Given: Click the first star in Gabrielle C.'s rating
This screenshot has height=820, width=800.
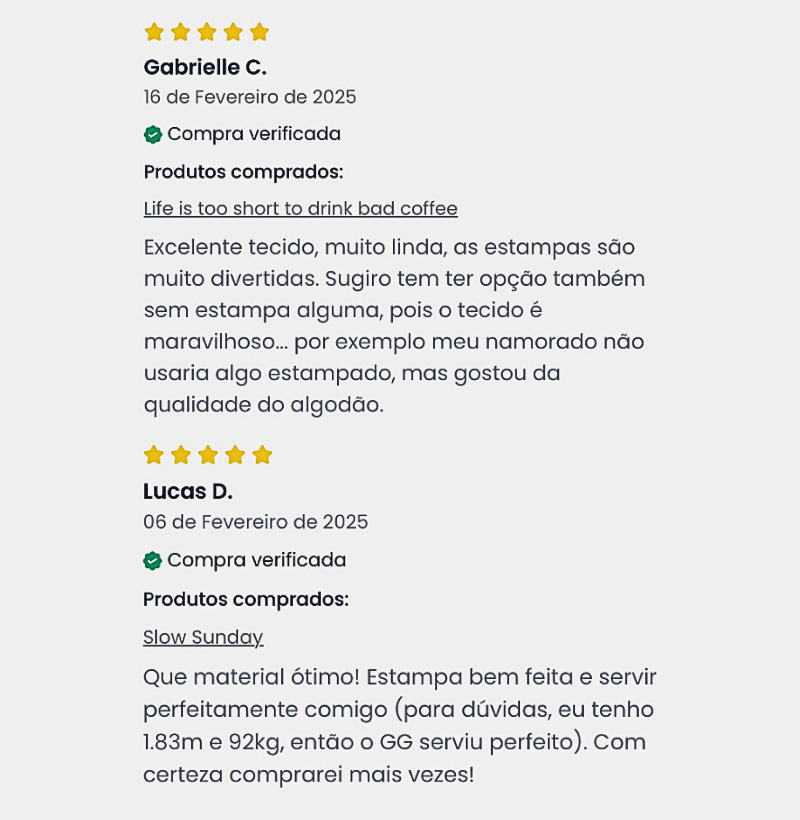Looking at the screenshot, I should 154,32.
